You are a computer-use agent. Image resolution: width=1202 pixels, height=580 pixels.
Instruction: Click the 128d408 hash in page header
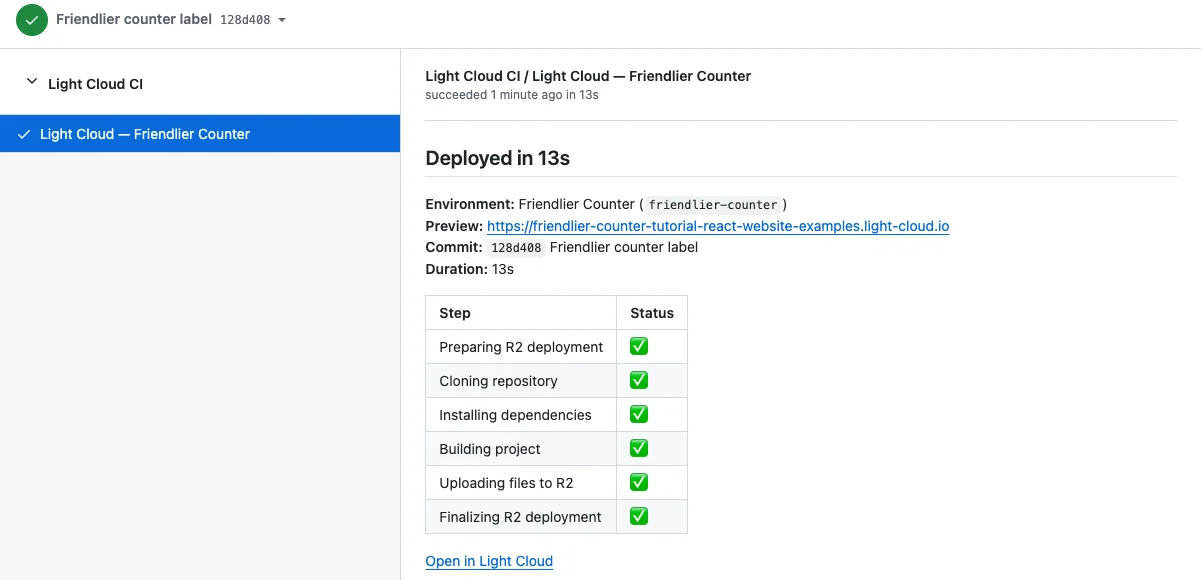pos(245,20)
